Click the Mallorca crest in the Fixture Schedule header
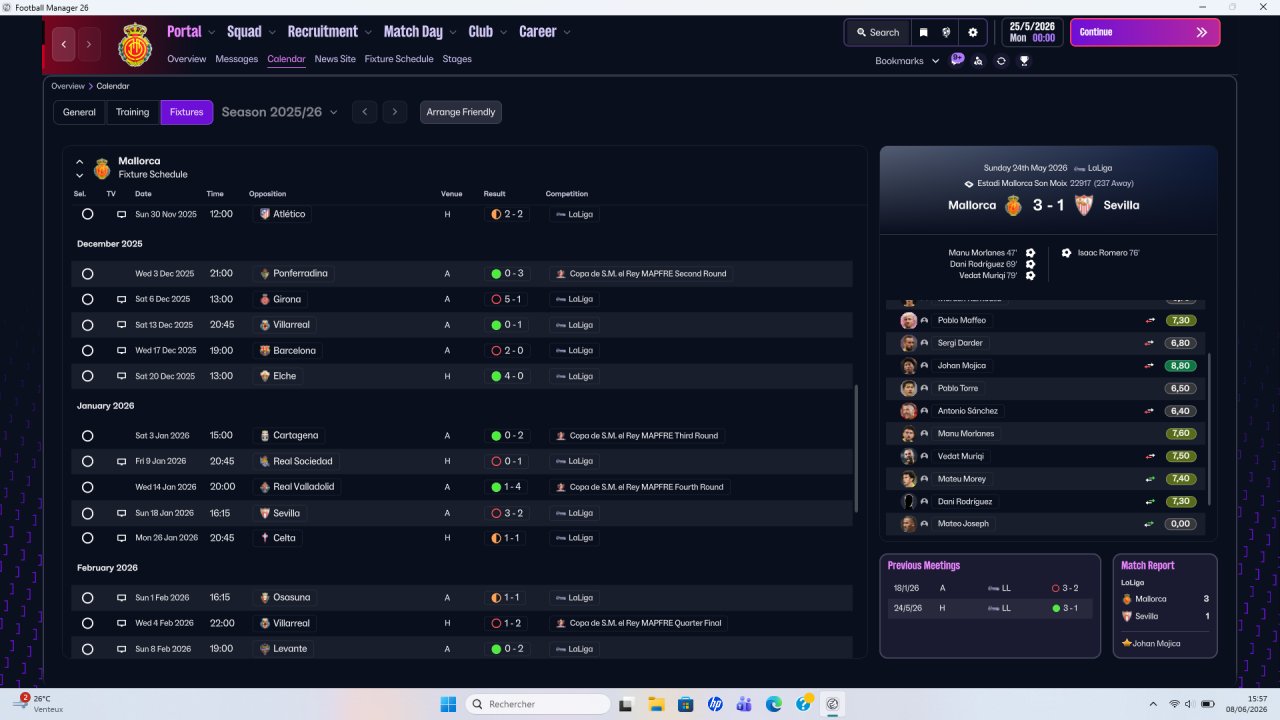This screenshot has height=720, width=1280. click(102, 167)
